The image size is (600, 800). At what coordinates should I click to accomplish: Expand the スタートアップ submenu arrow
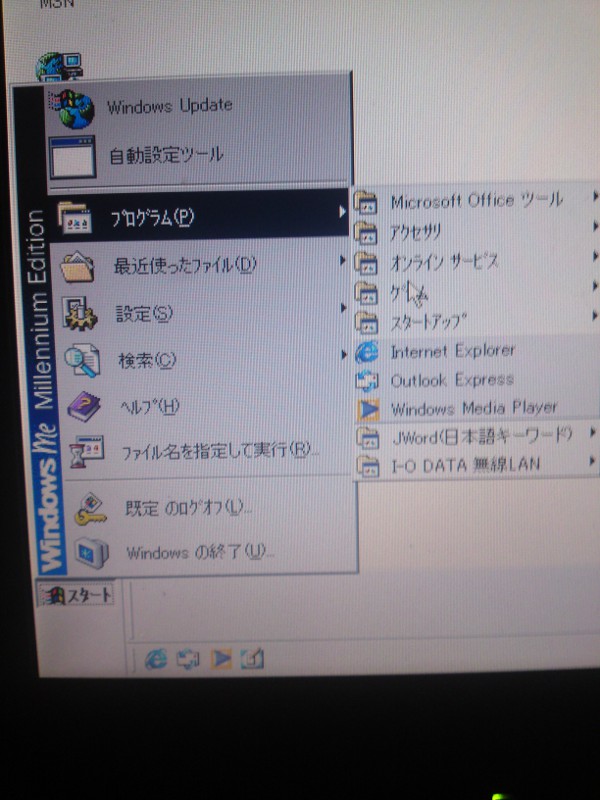click(595, 316)
